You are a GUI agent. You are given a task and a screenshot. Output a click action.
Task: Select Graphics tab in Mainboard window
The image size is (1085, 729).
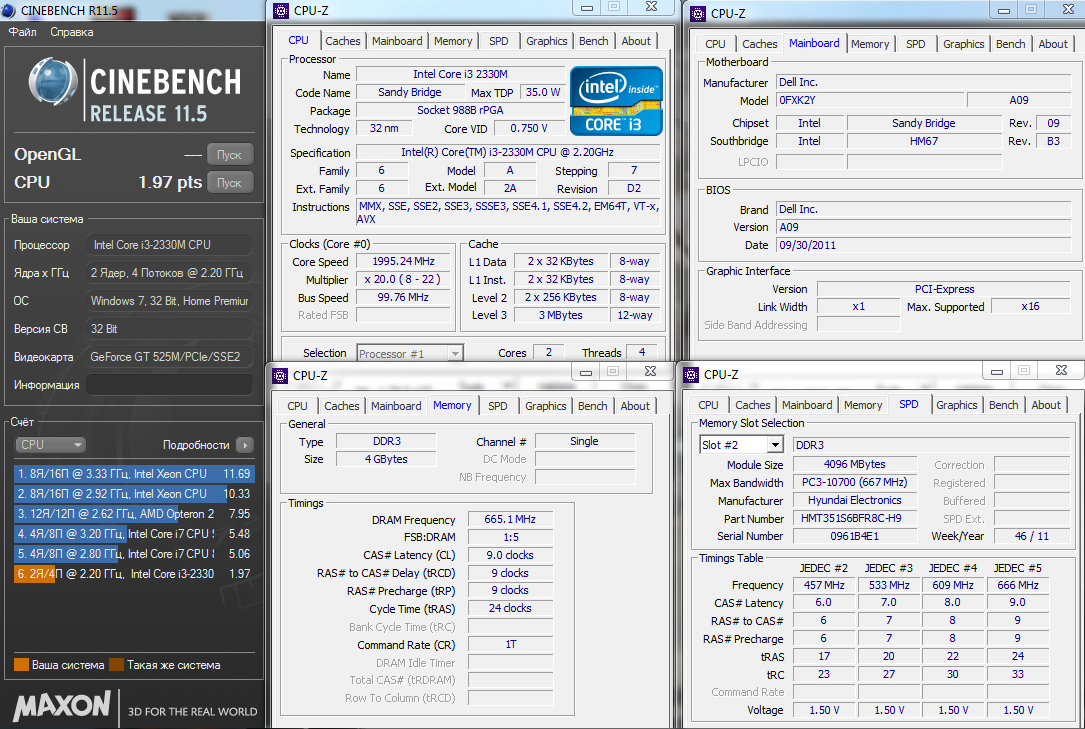pyautogui.click(x=963, y=44)
